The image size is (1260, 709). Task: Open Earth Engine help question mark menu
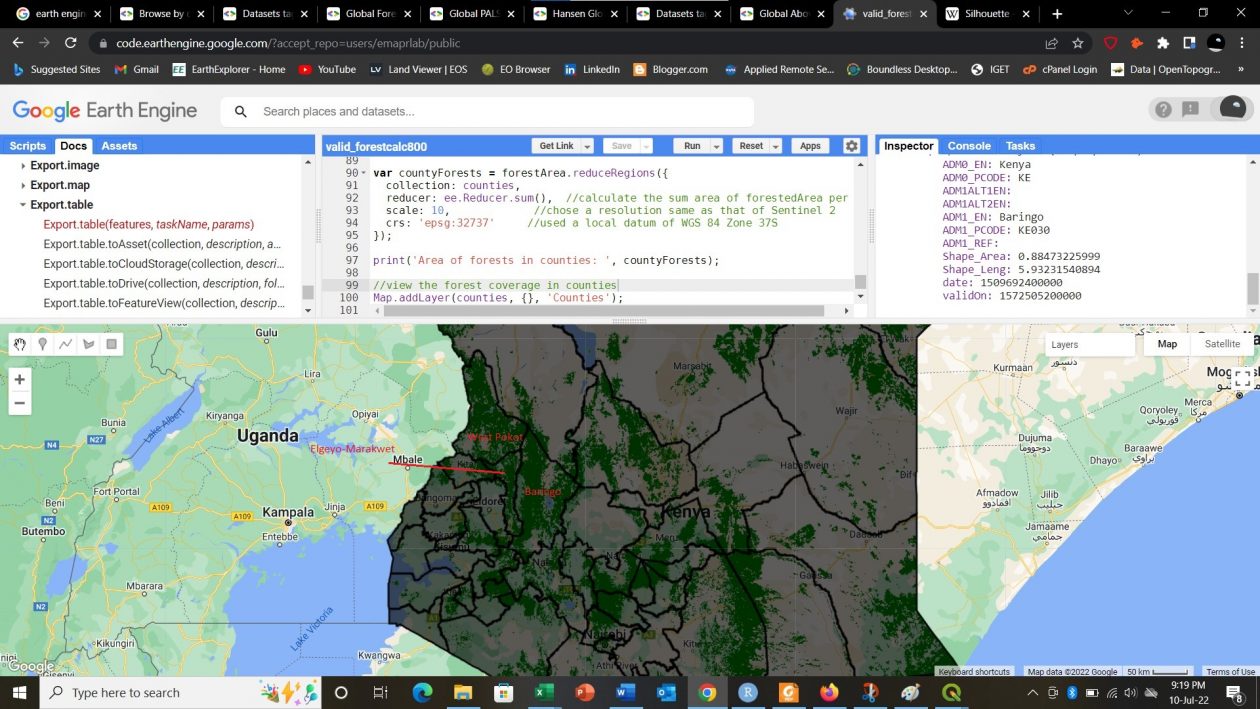pyautogui.click(x=1163, y=110)
